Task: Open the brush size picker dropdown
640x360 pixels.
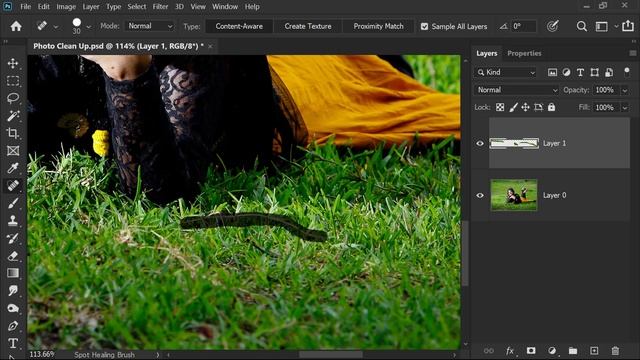Action: click(x=89, y=27)
